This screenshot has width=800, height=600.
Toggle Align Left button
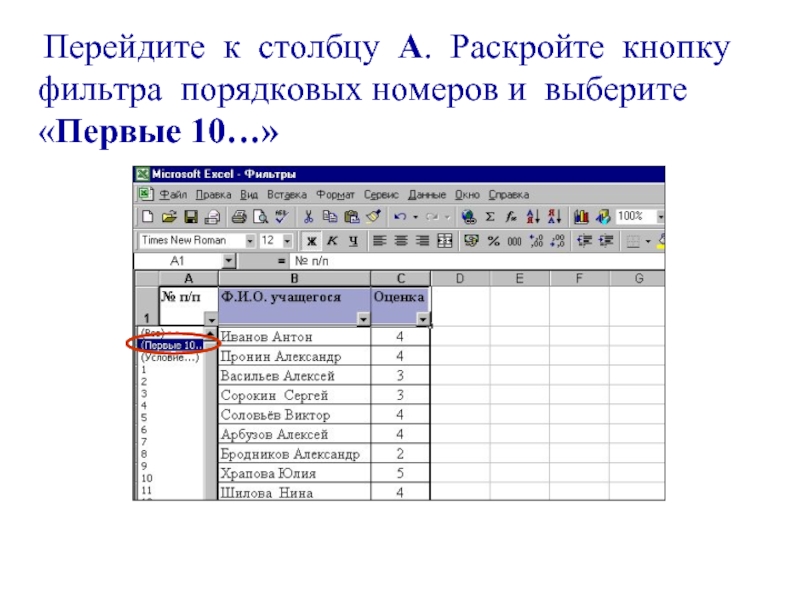(x=379, y=240)
